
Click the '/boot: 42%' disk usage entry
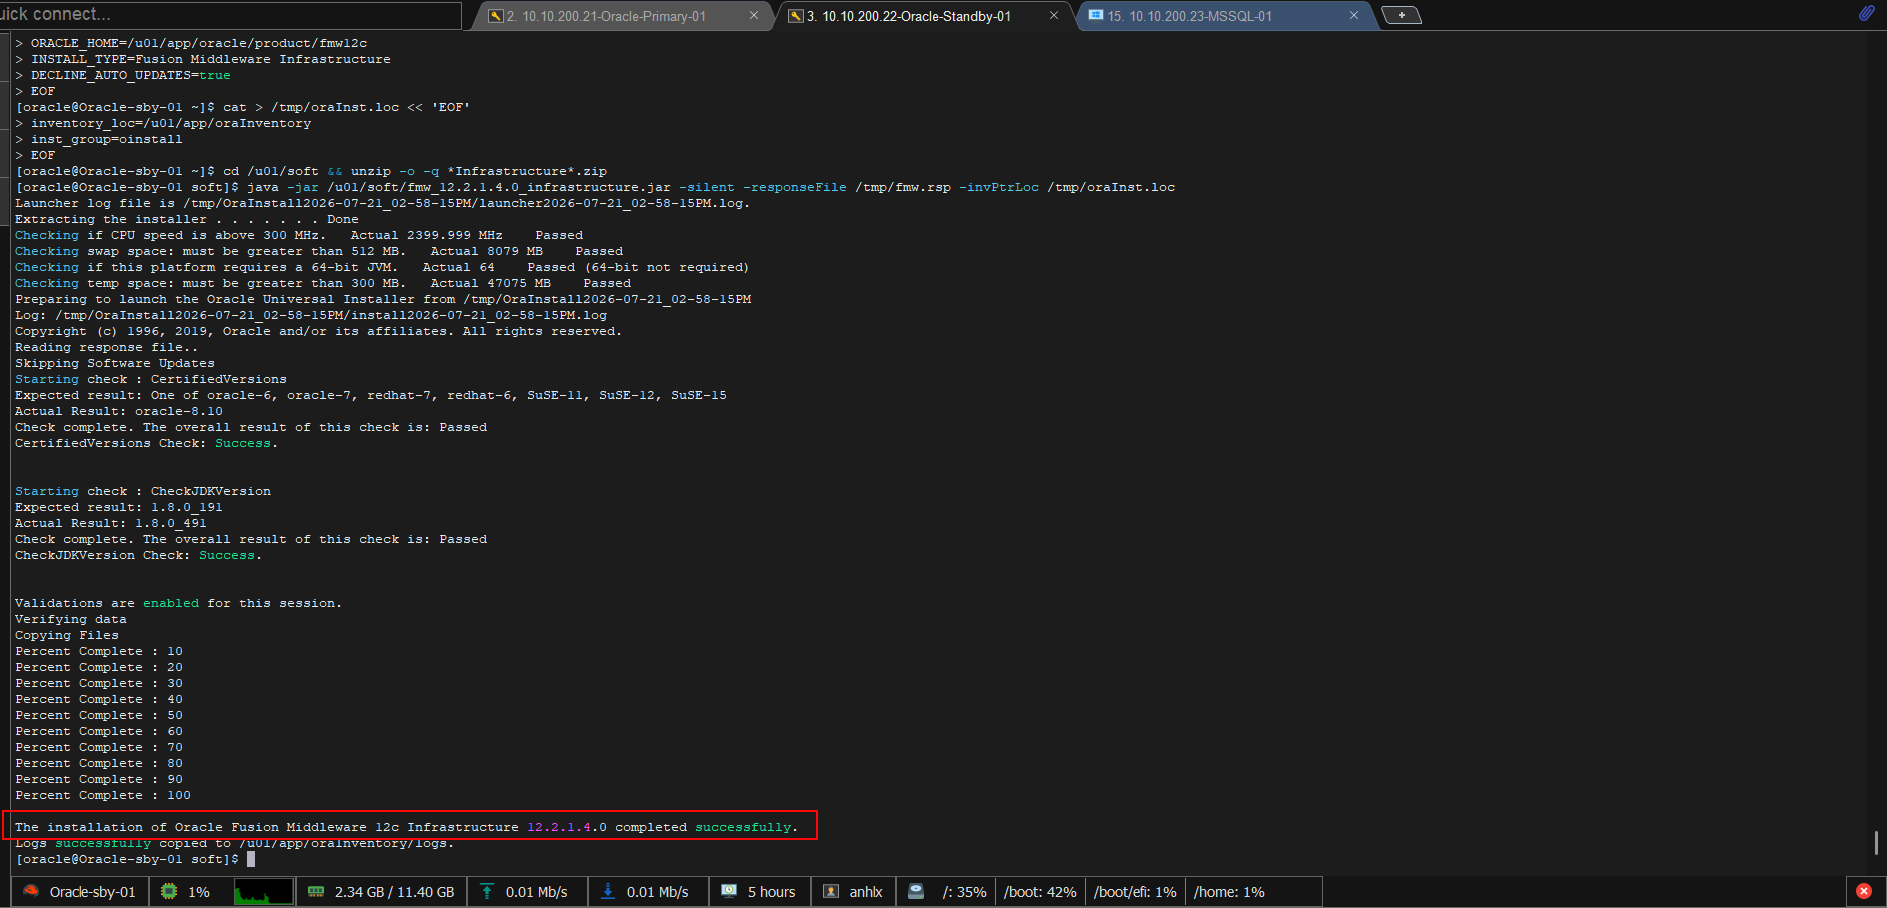coord(1040,892)
